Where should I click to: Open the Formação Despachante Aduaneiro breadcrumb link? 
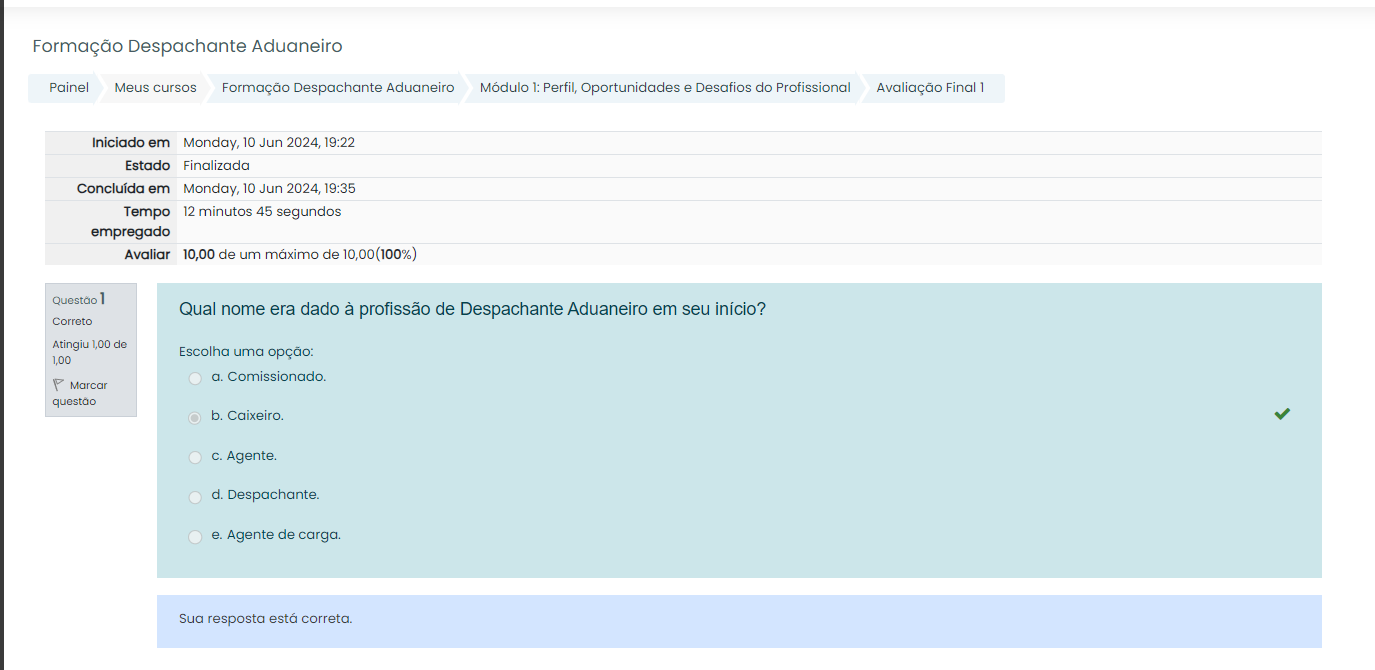point(338,88)
